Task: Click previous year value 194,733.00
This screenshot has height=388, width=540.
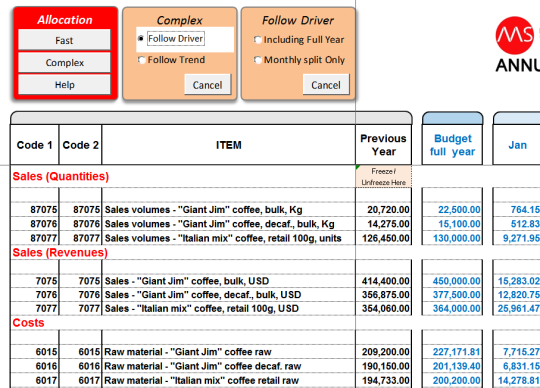Action: 383,380
